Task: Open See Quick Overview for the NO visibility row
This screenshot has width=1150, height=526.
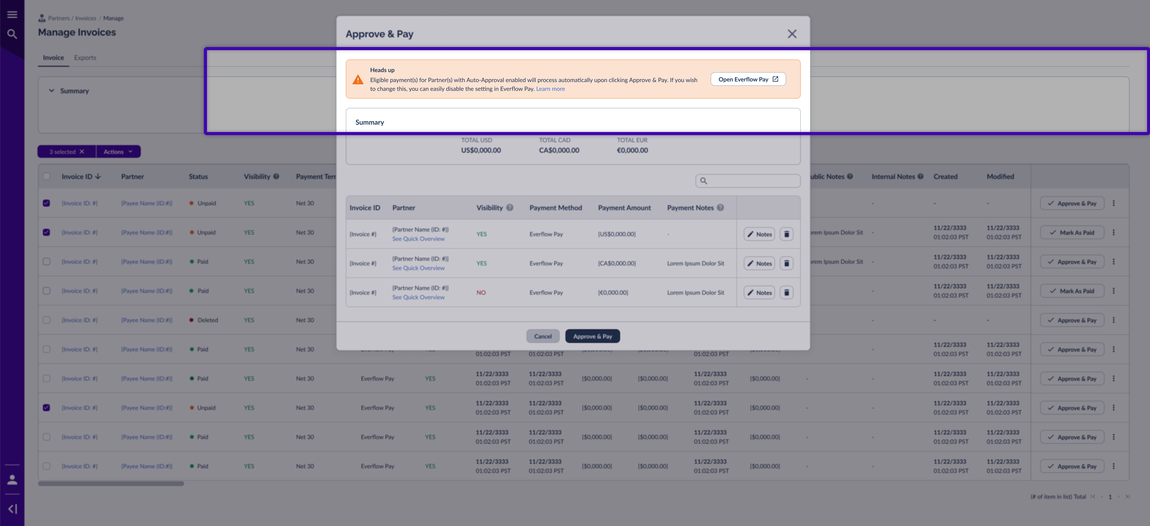Action: pyautogui.click(x=418, y=297)
